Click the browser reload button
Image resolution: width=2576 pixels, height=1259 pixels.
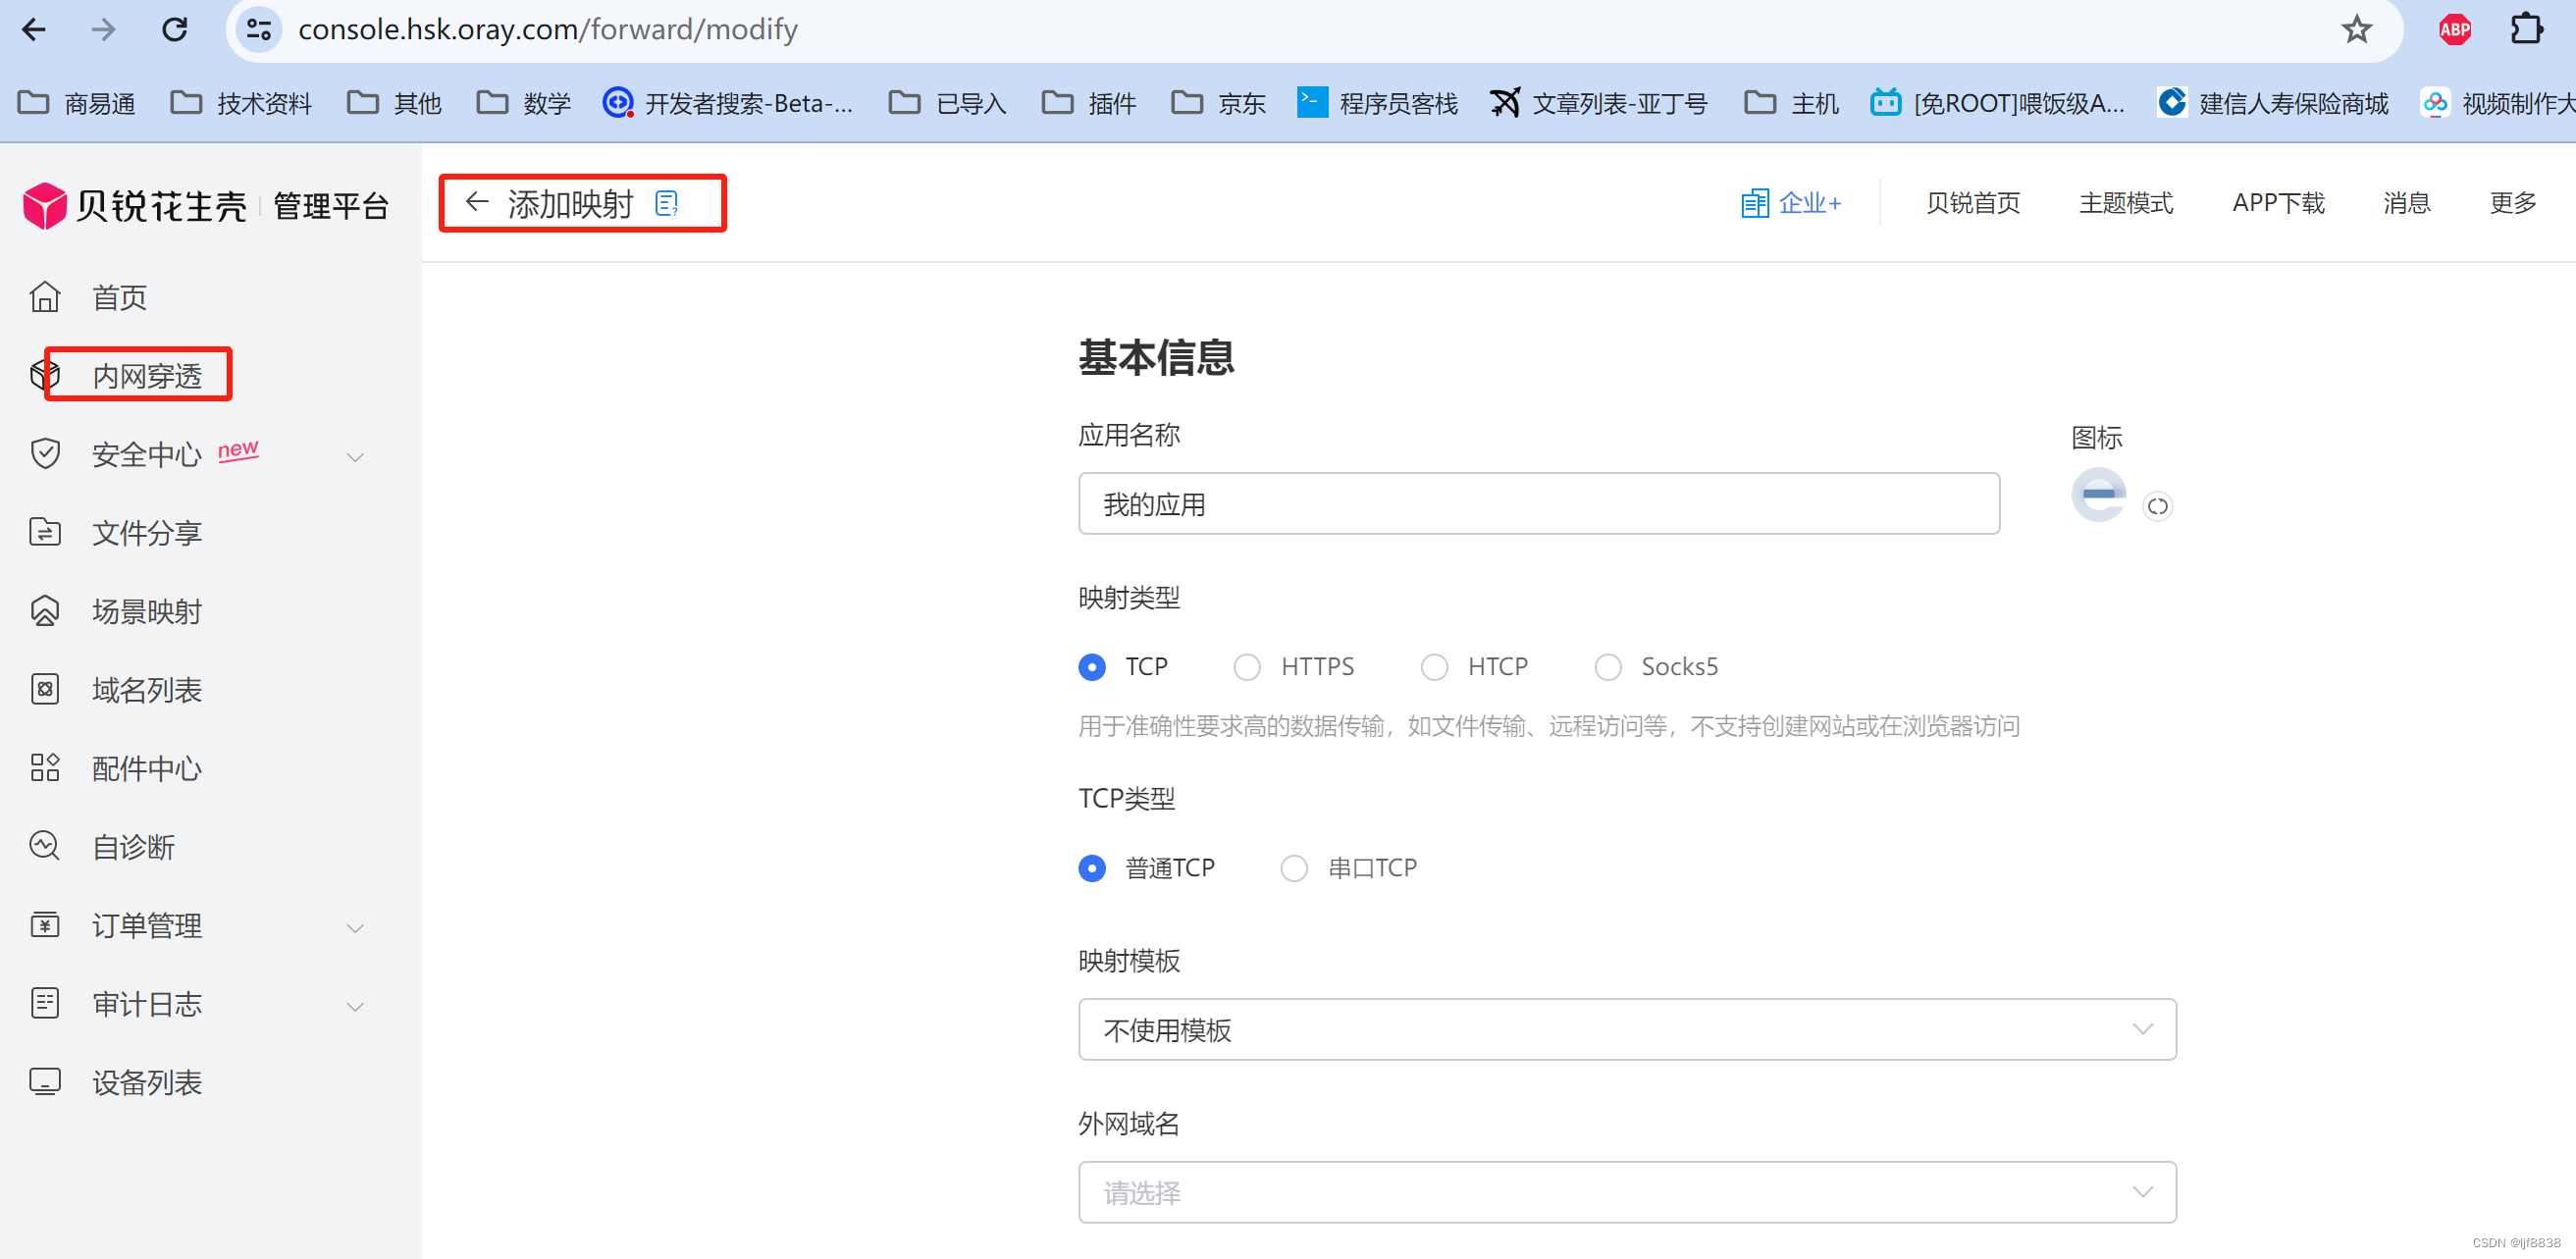175,29
